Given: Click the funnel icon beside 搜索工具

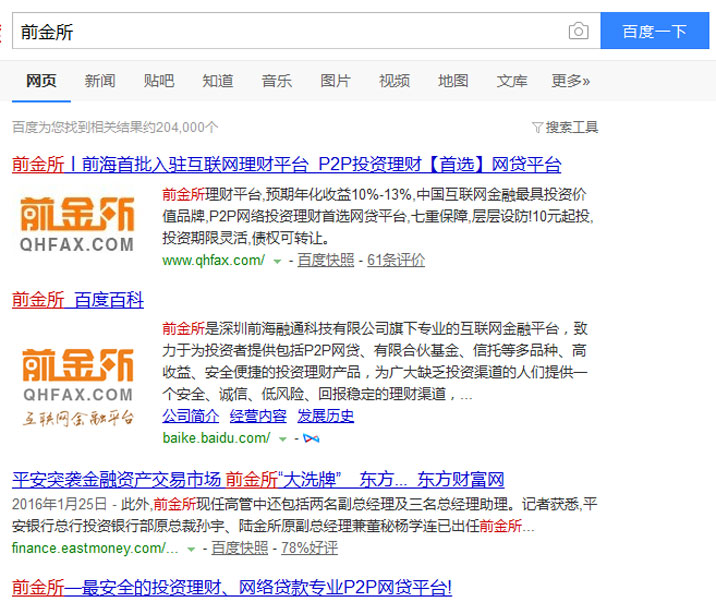Looking at the screenshot, I should coord(537,127).
